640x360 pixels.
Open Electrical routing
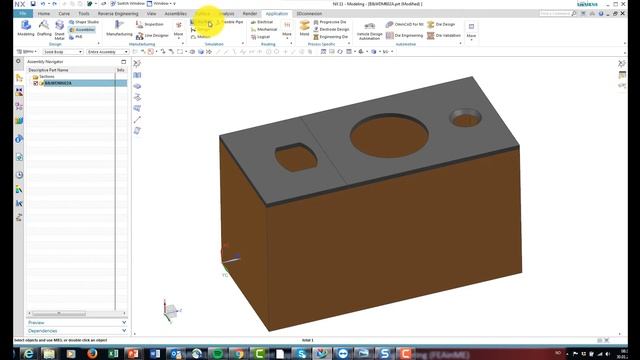(262, 22)
